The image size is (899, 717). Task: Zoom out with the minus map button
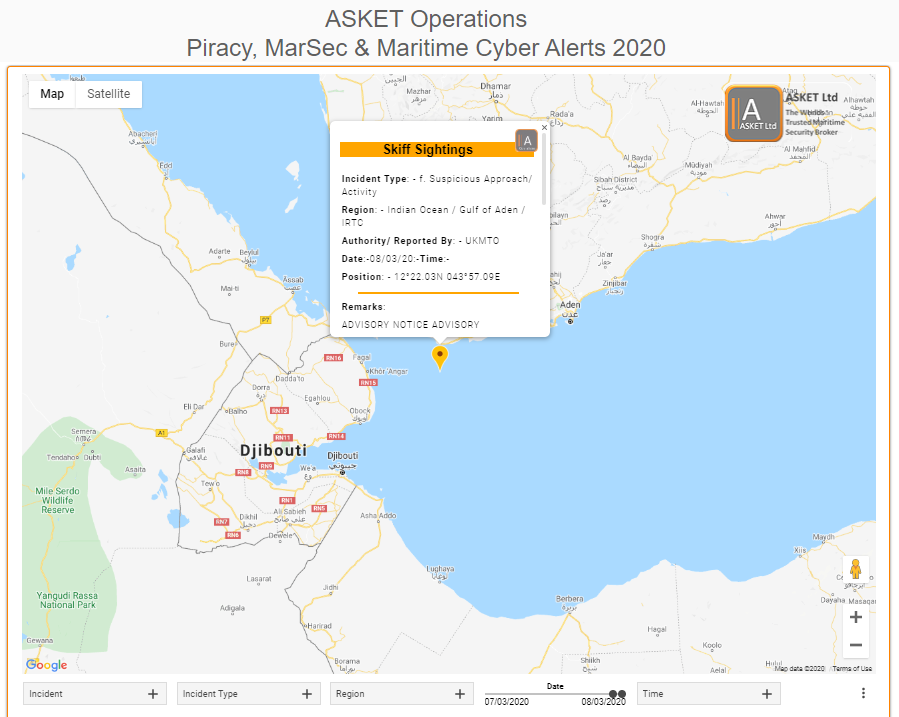(855, 645)
